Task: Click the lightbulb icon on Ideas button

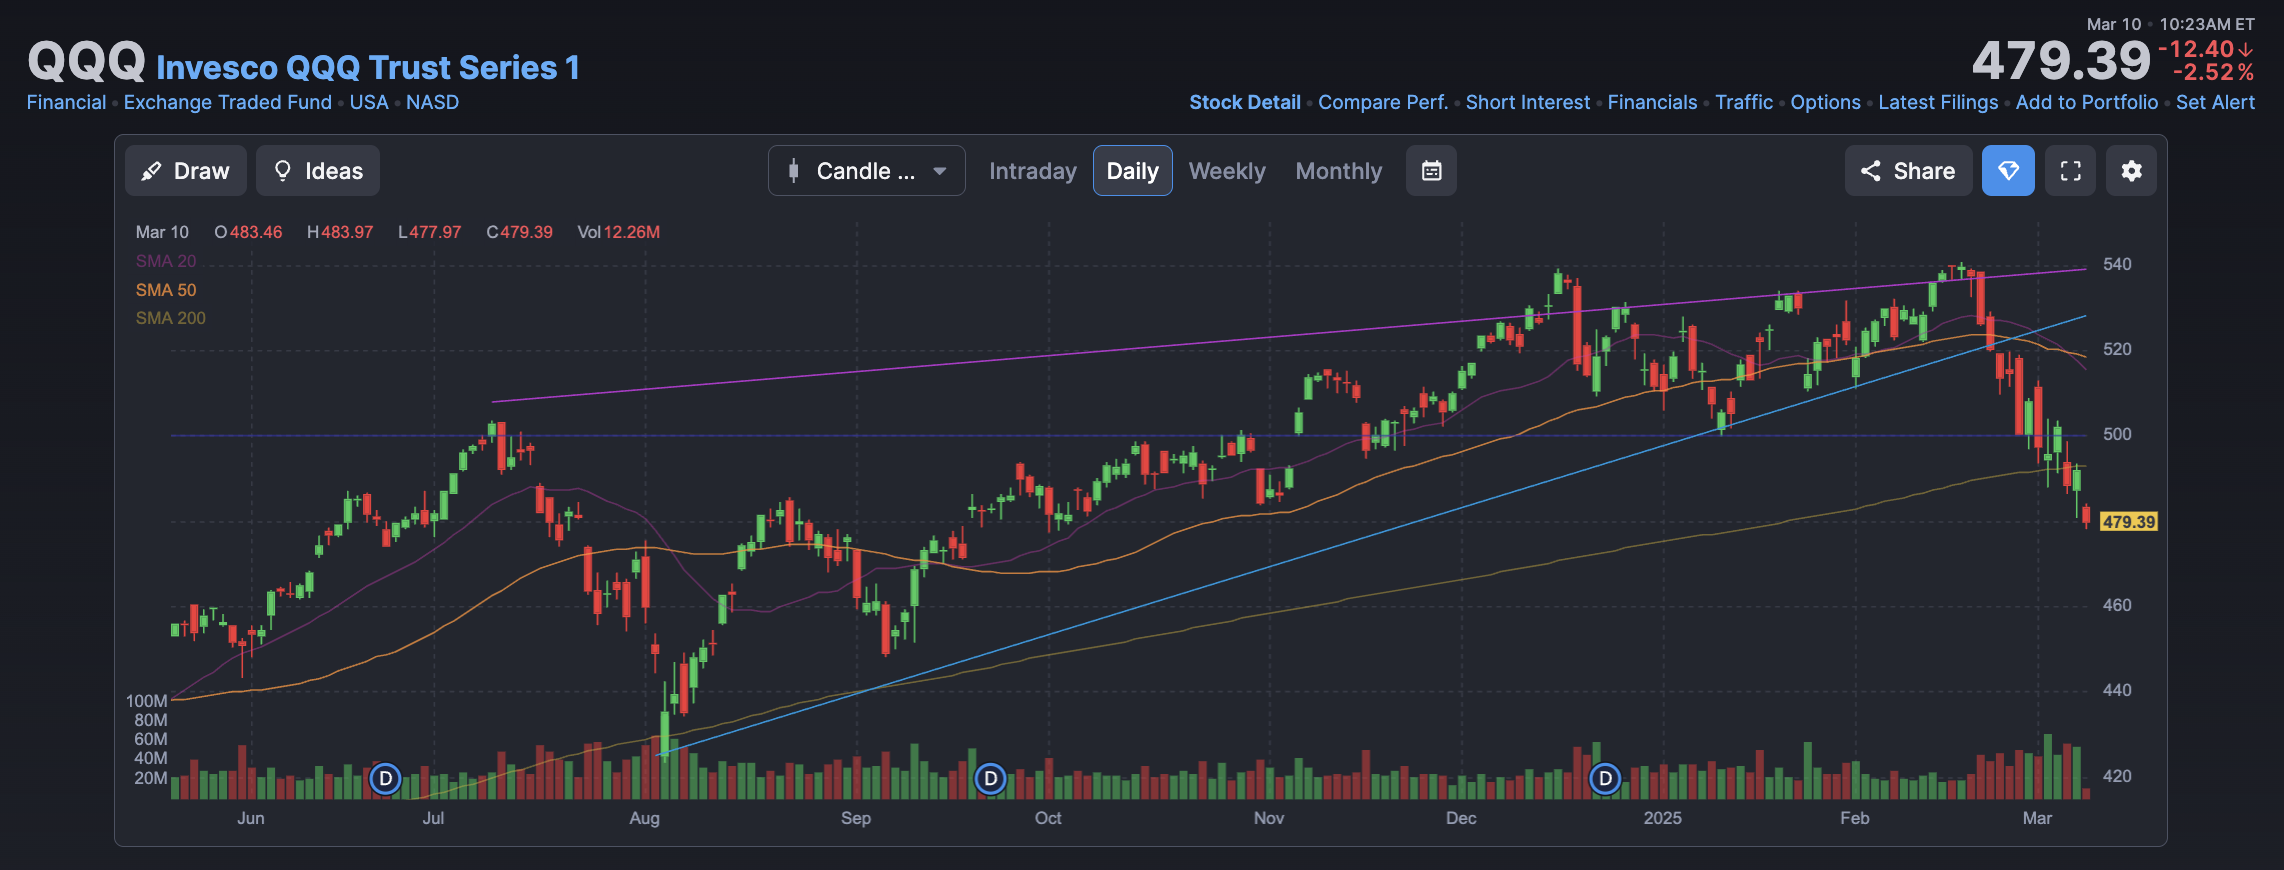Action: 283,171
